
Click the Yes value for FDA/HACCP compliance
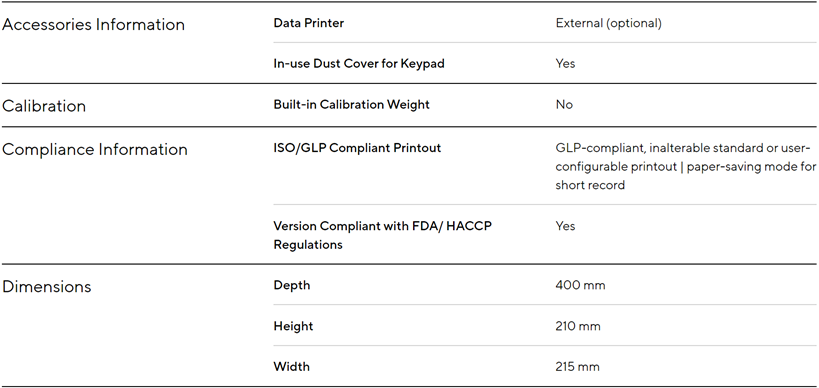tap(565, 226)
